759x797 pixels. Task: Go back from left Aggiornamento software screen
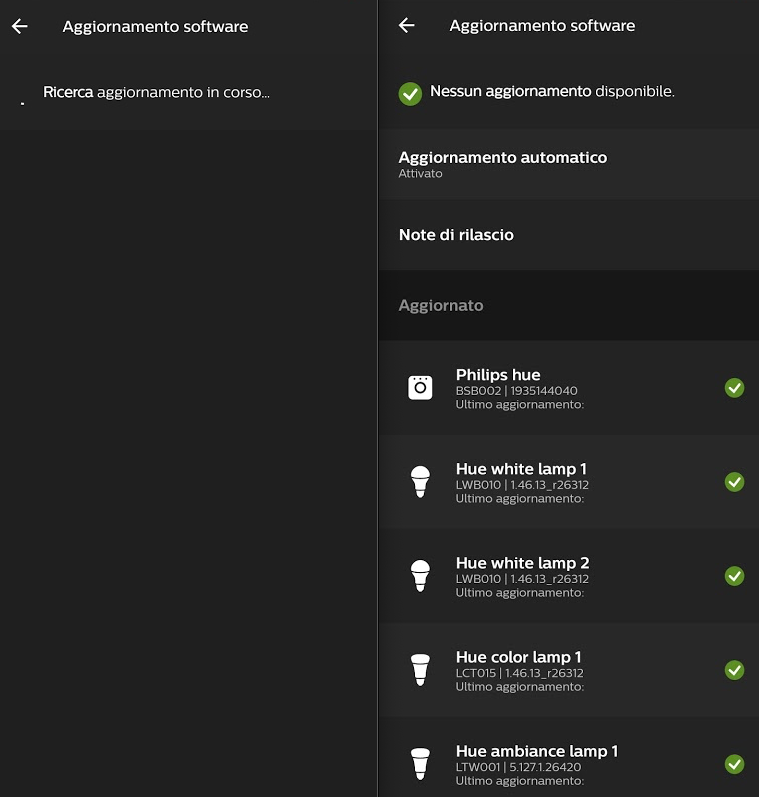[x=20, y=27]
